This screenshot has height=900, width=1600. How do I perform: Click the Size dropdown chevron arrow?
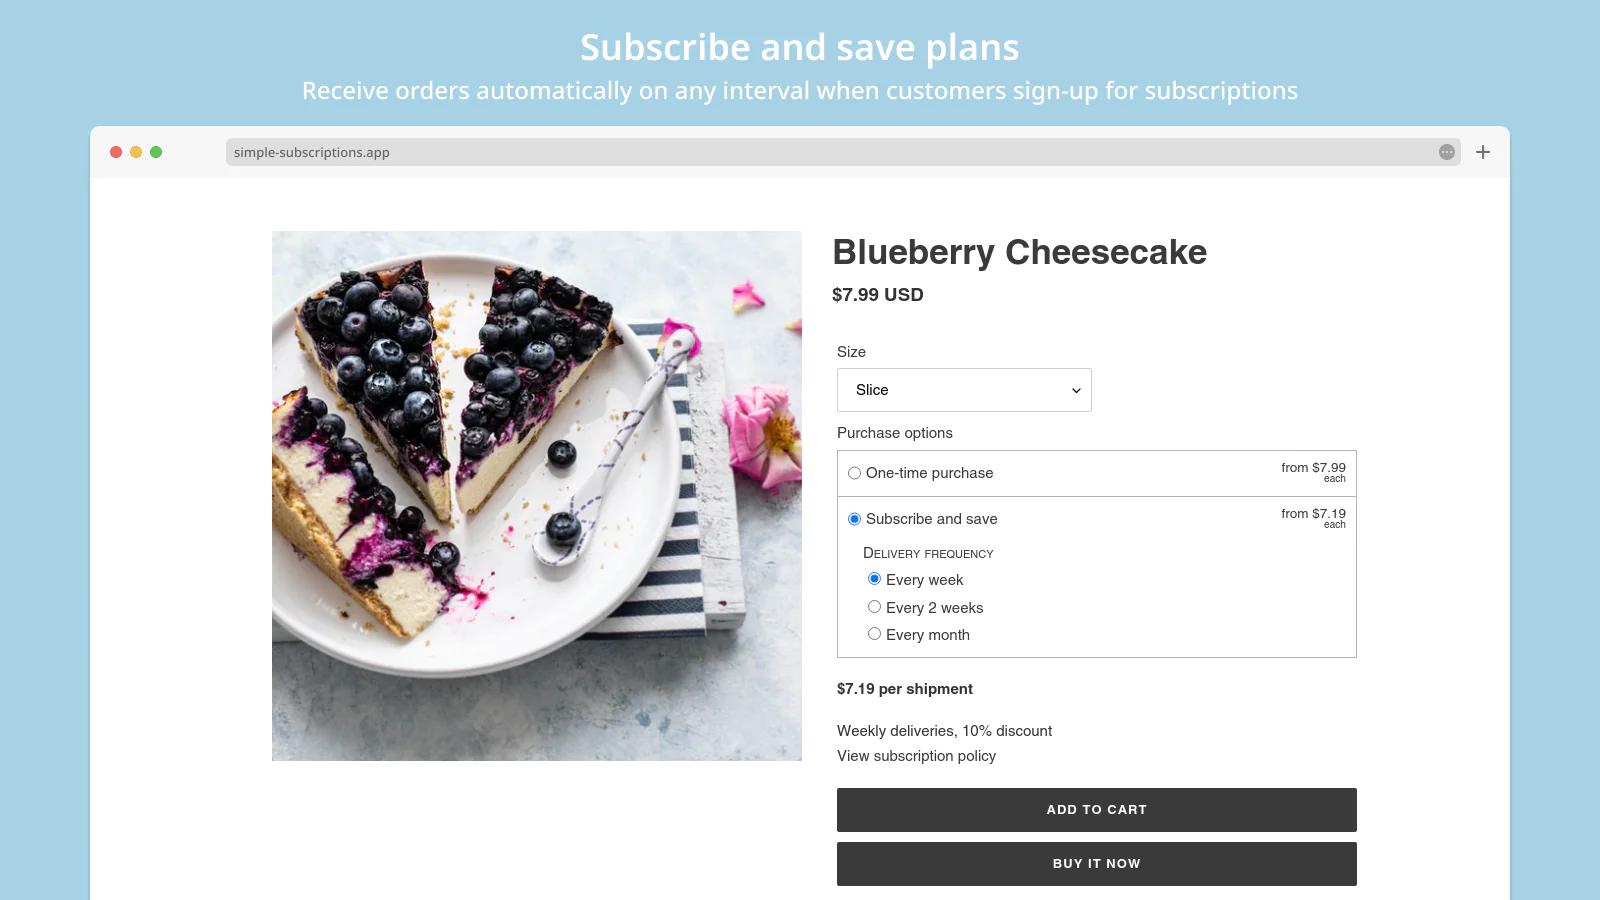coord(1076,391)
